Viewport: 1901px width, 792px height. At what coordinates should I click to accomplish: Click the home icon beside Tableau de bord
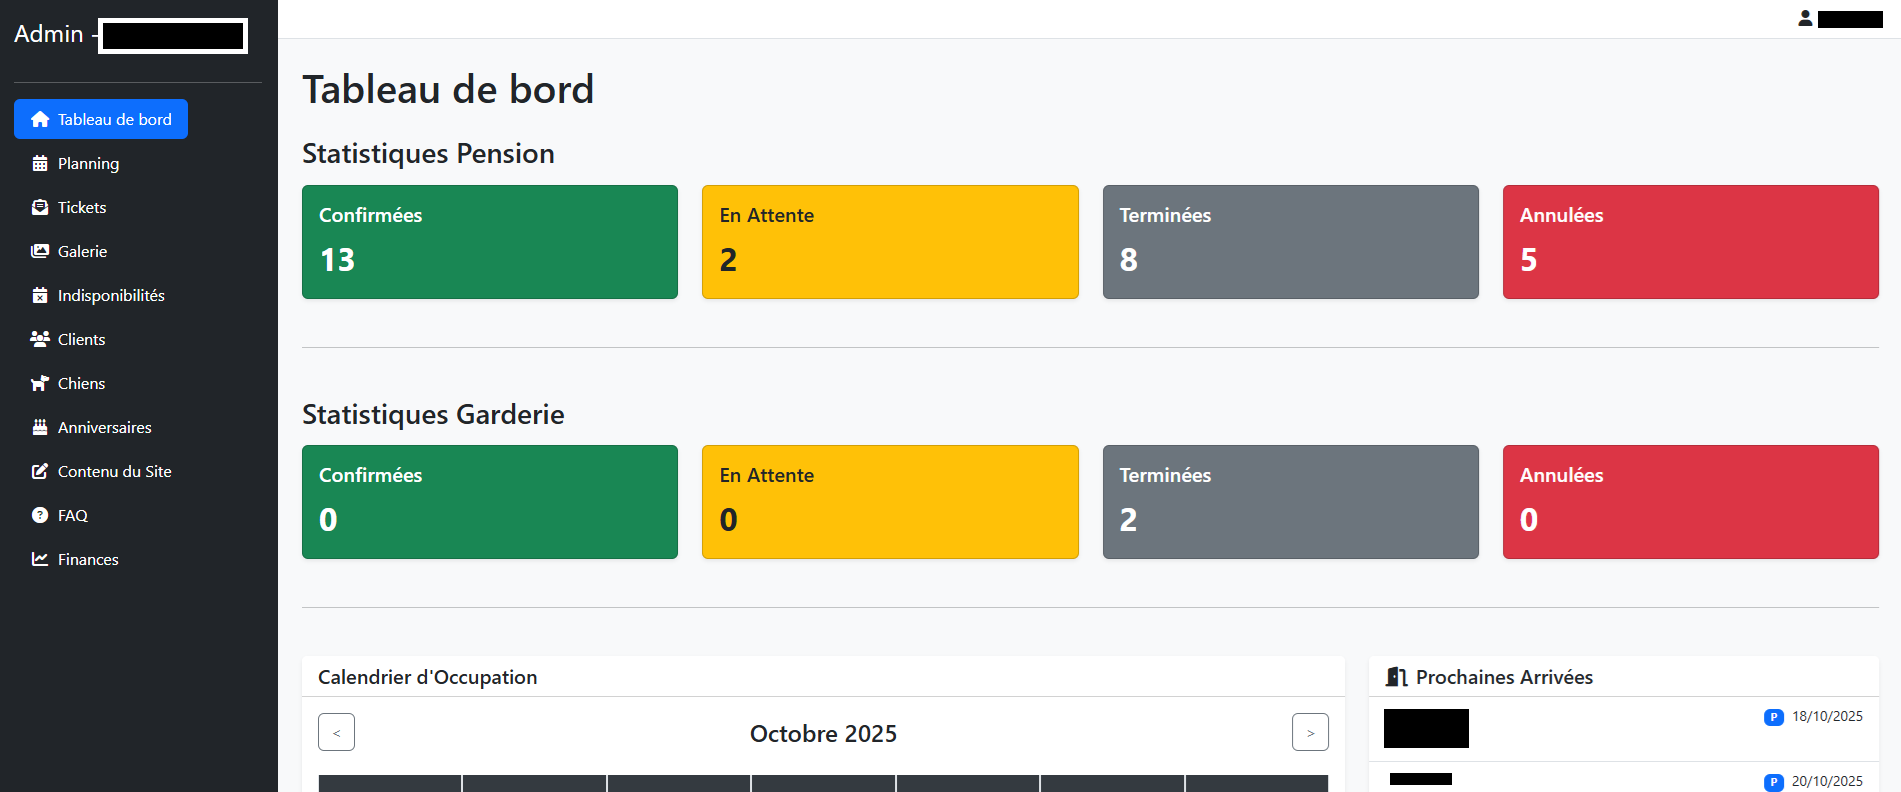(x=40, y=119)
